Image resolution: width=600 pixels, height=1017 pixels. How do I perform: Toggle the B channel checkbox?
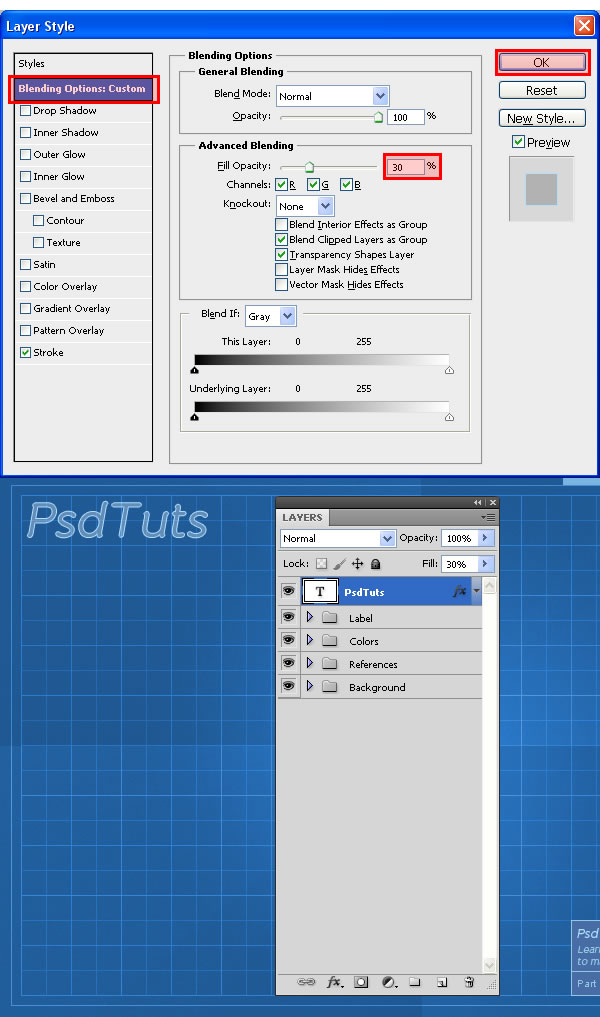(x=346, y=185)
